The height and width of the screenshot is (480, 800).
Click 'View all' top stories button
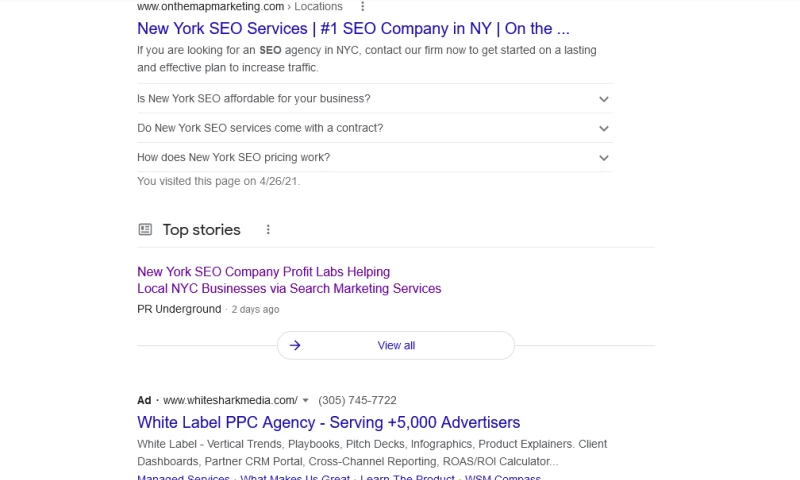[396, 346]
